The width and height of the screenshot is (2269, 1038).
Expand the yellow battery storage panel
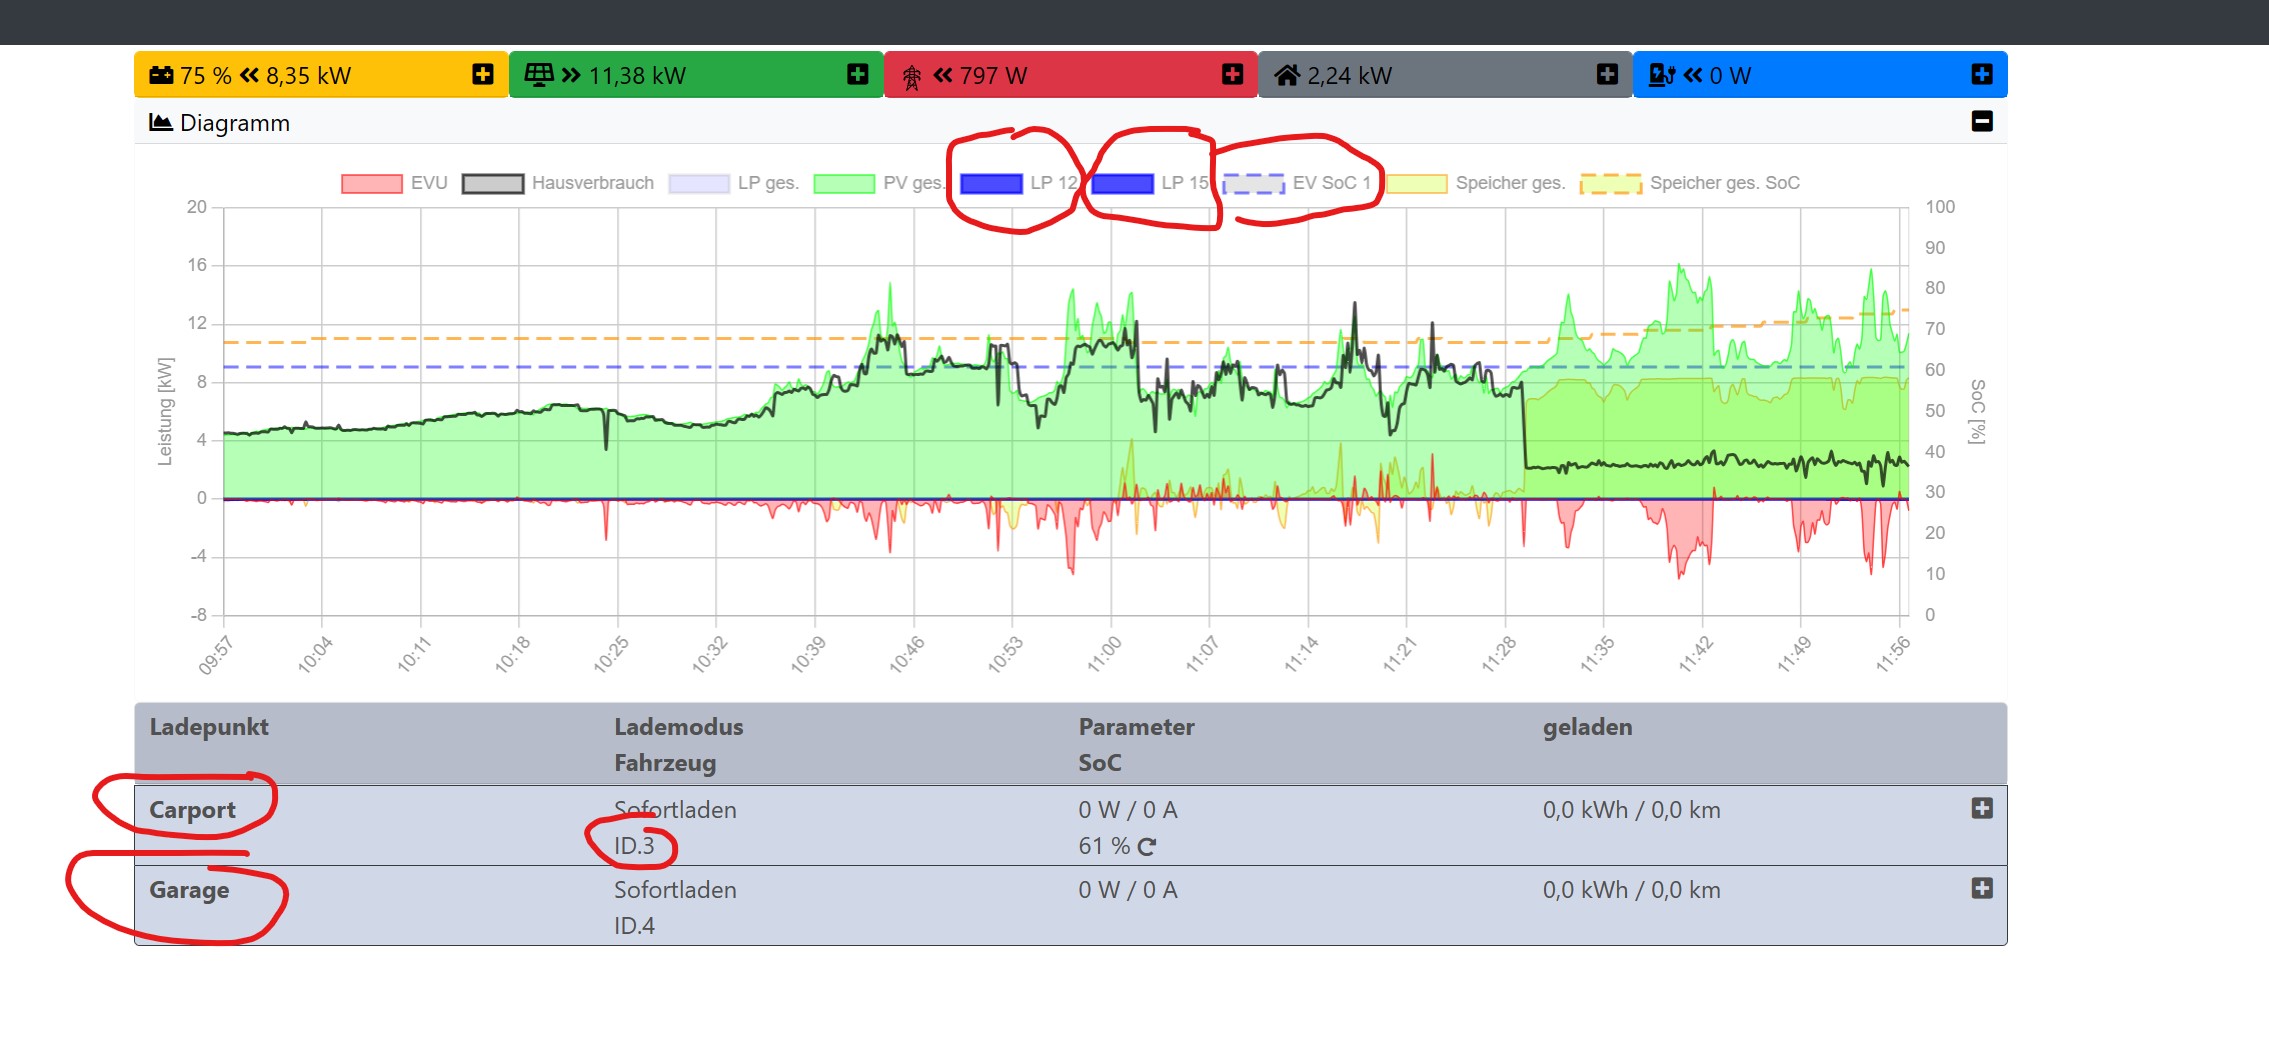pos(483,74)
